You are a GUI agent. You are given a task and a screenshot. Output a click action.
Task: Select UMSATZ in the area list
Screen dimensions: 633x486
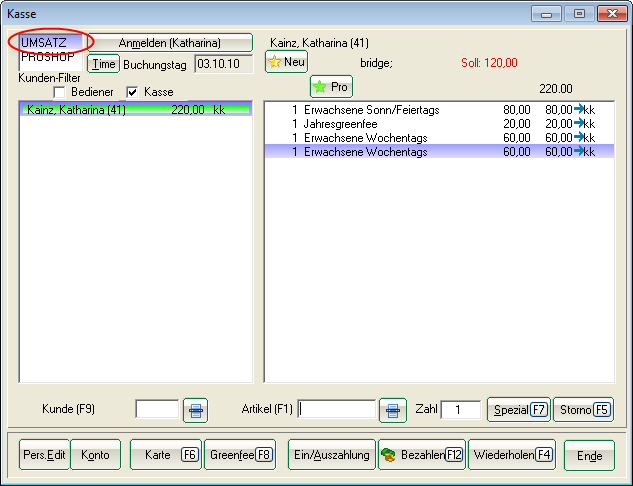pos(44,43)
